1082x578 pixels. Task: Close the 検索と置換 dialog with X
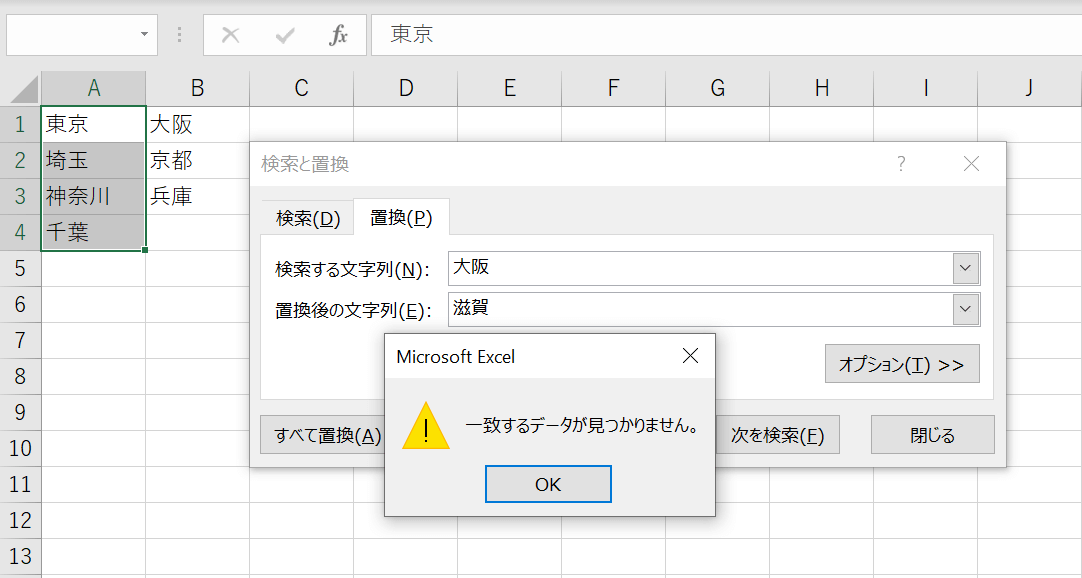point(971,164)
